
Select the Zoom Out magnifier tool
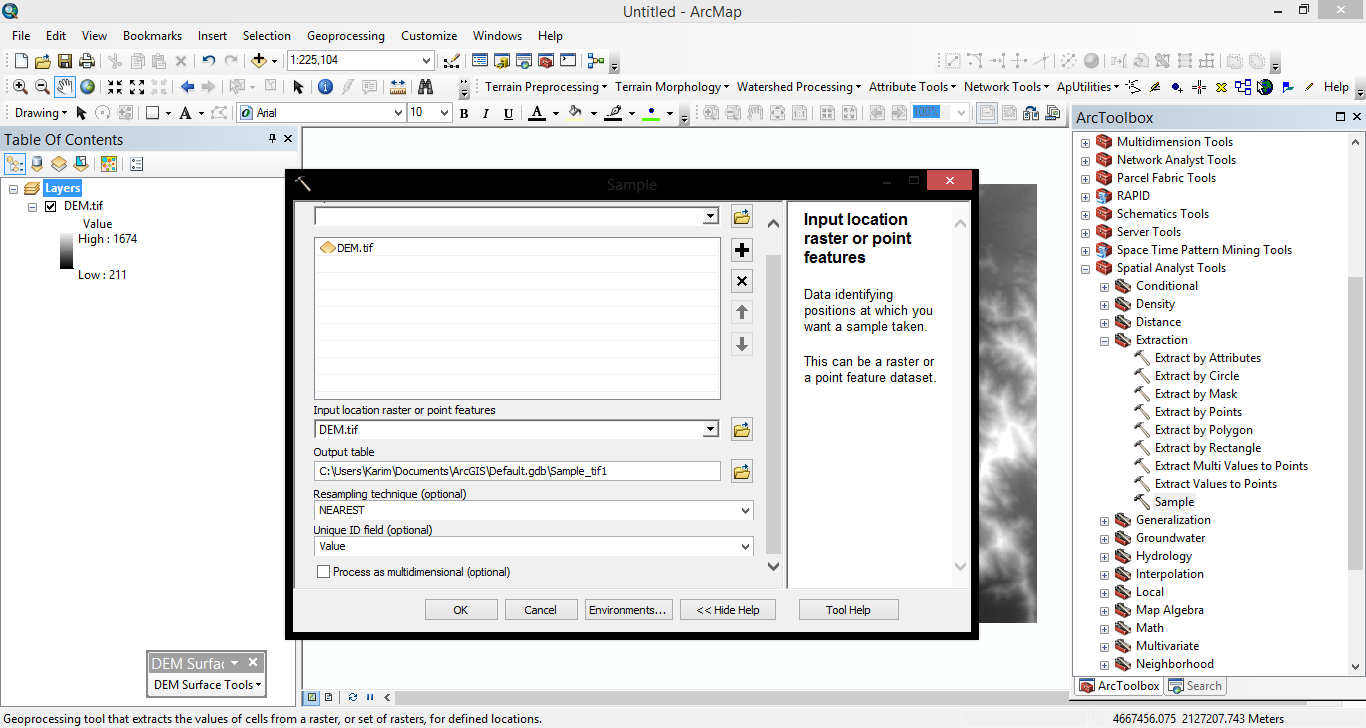pyautogui.click(x=42, y=87)
